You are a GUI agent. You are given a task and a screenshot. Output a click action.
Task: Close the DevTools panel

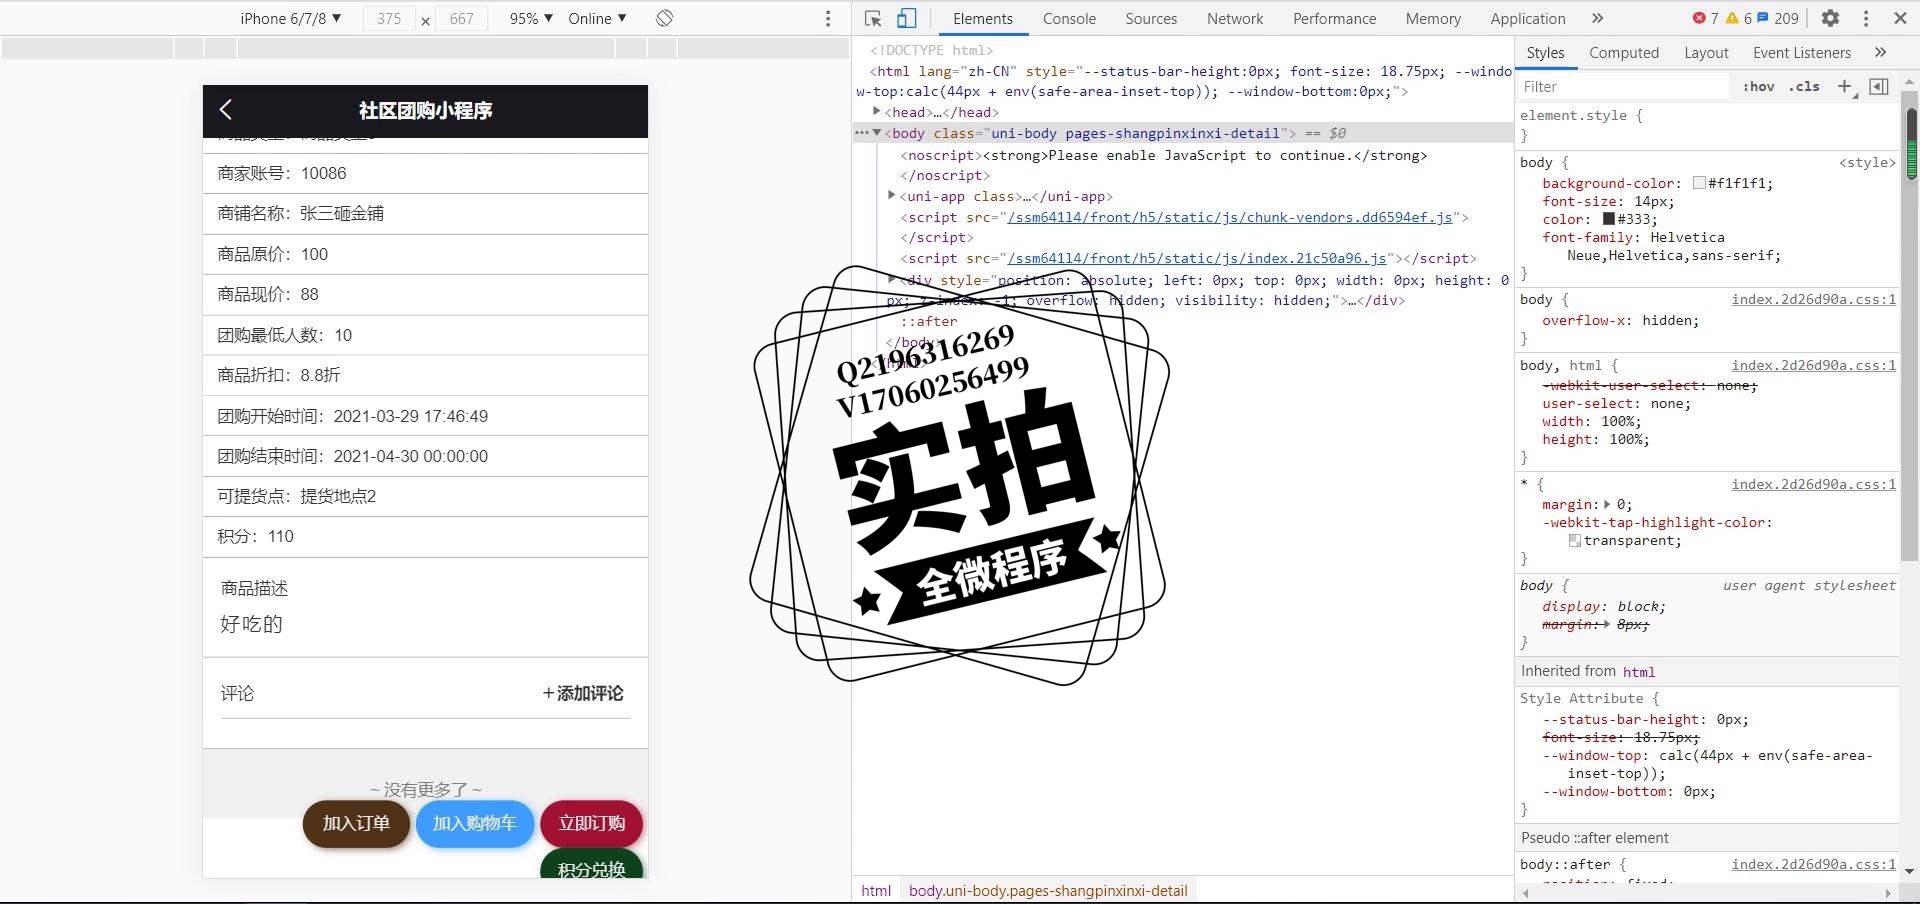(1900, 18)
